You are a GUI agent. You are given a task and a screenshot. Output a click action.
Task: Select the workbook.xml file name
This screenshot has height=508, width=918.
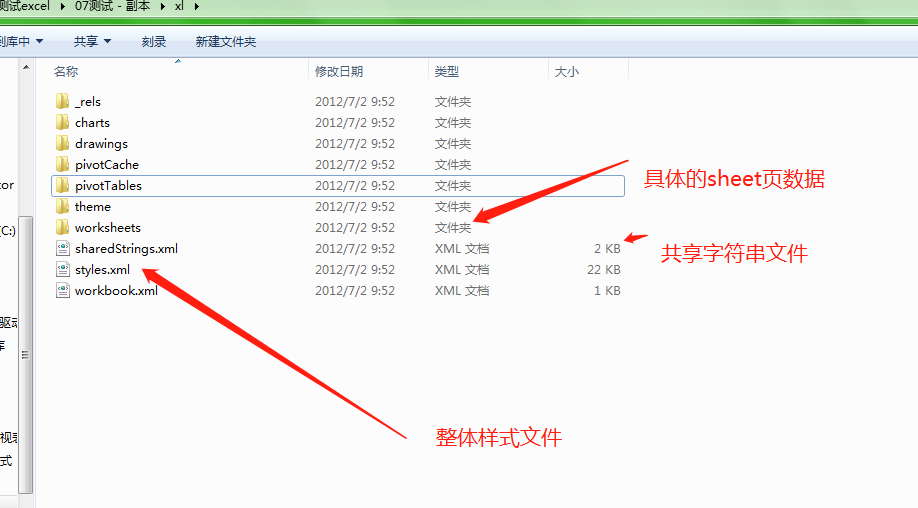[x=117, y=291]
